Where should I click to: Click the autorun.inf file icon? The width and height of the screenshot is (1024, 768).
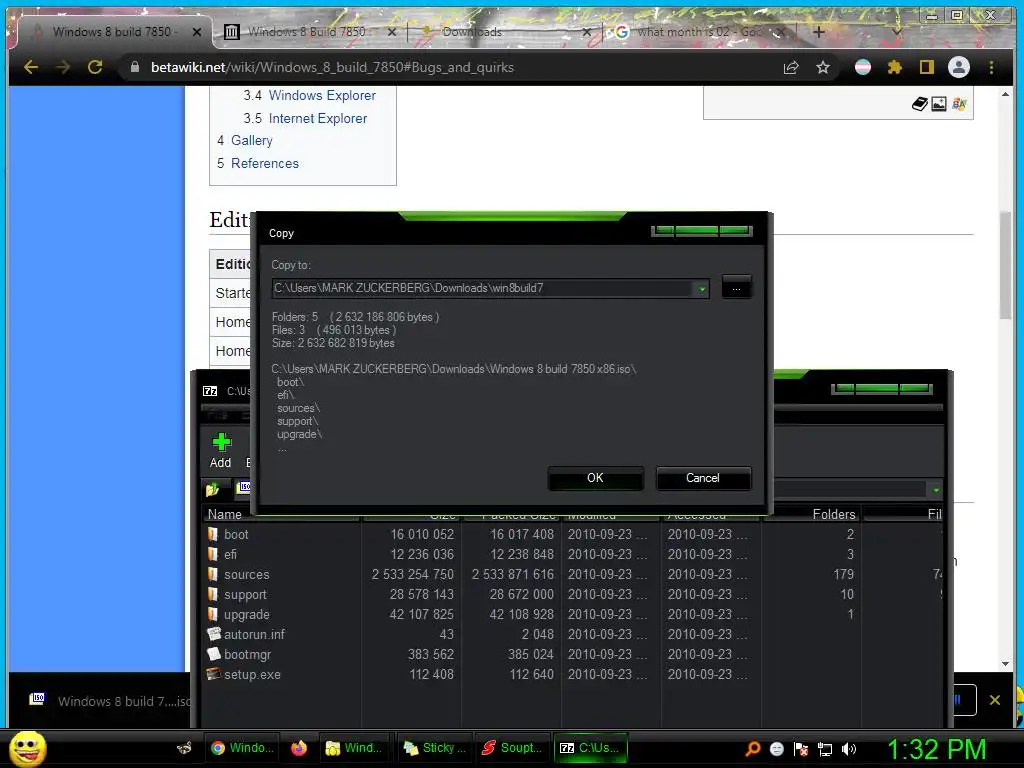(214, 634)
